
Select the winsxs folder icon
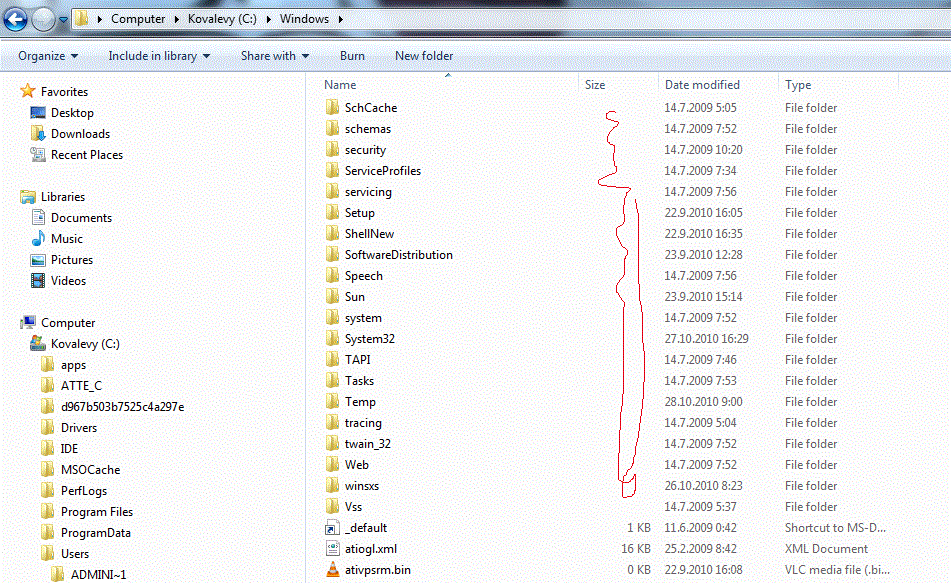click(332, 485)
